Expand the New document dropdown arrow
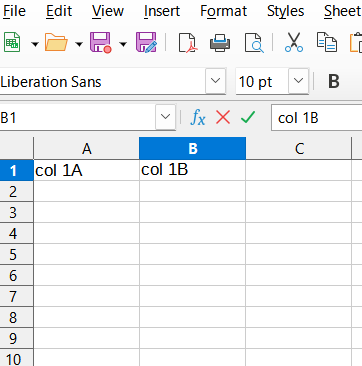This screenshot has height=366, width=362. pyautogui.click(x=35, y=44)
